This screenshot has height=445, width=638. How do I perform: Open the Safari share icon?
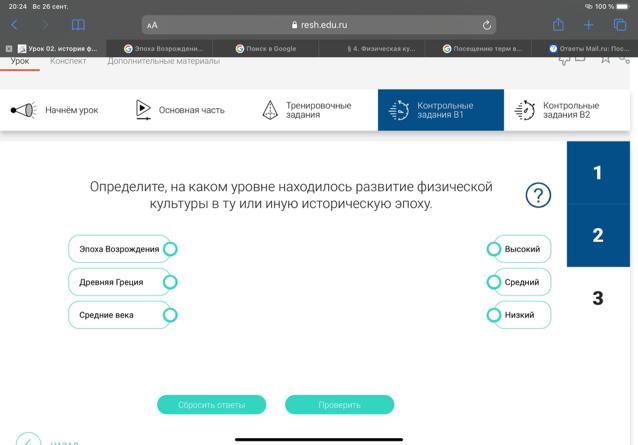[x=558, y=25]
